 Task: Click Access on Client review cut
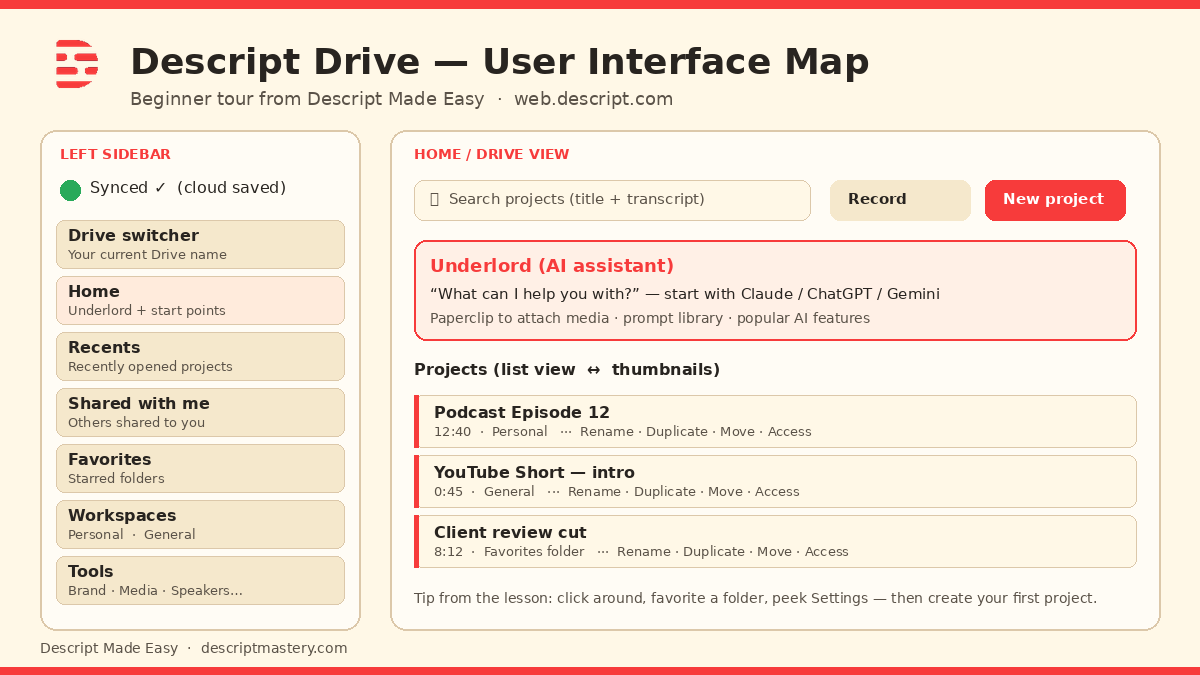pyautogui.click(x=827, y=552)
